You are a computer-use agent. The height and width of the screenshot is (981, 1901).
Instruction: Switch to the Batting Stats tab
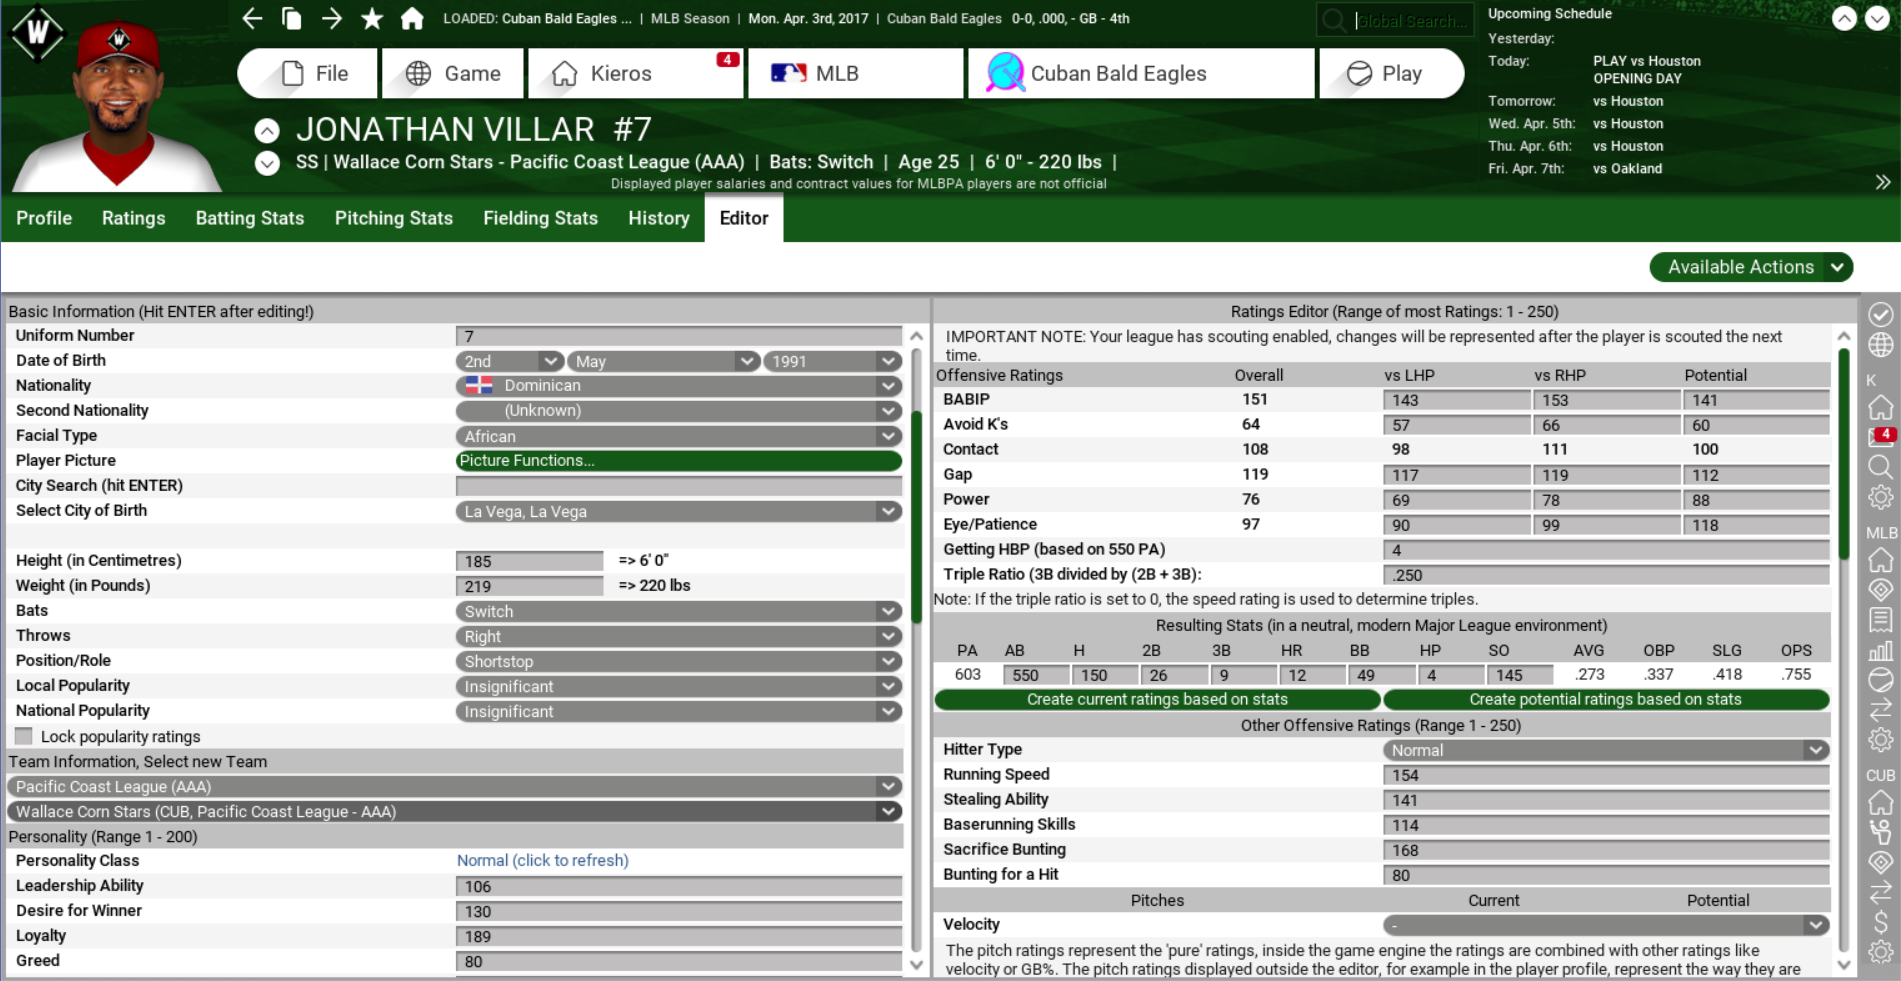pos(250,218)
